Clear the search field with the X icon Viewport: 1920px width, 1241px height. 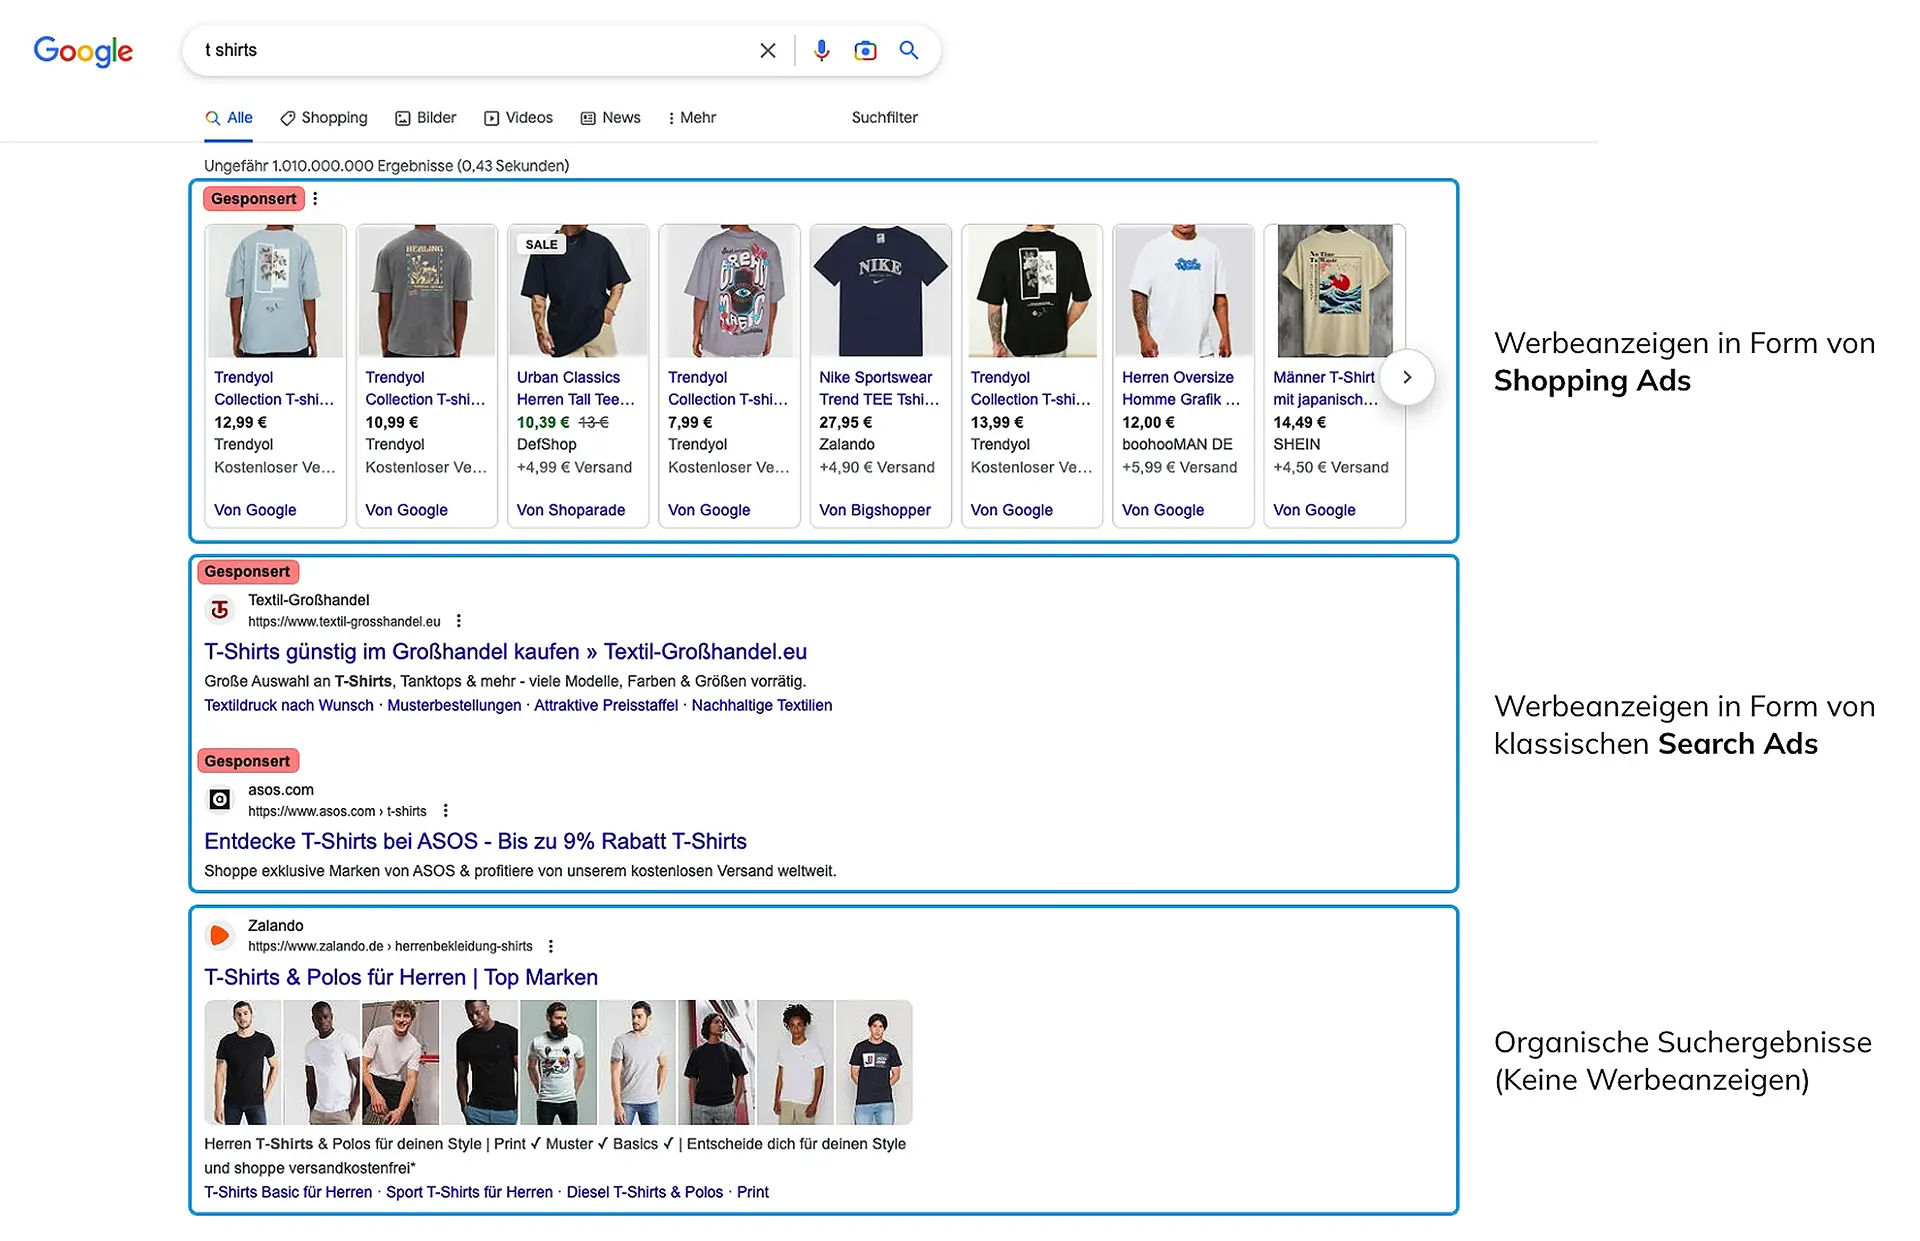(x=767, y=50)
